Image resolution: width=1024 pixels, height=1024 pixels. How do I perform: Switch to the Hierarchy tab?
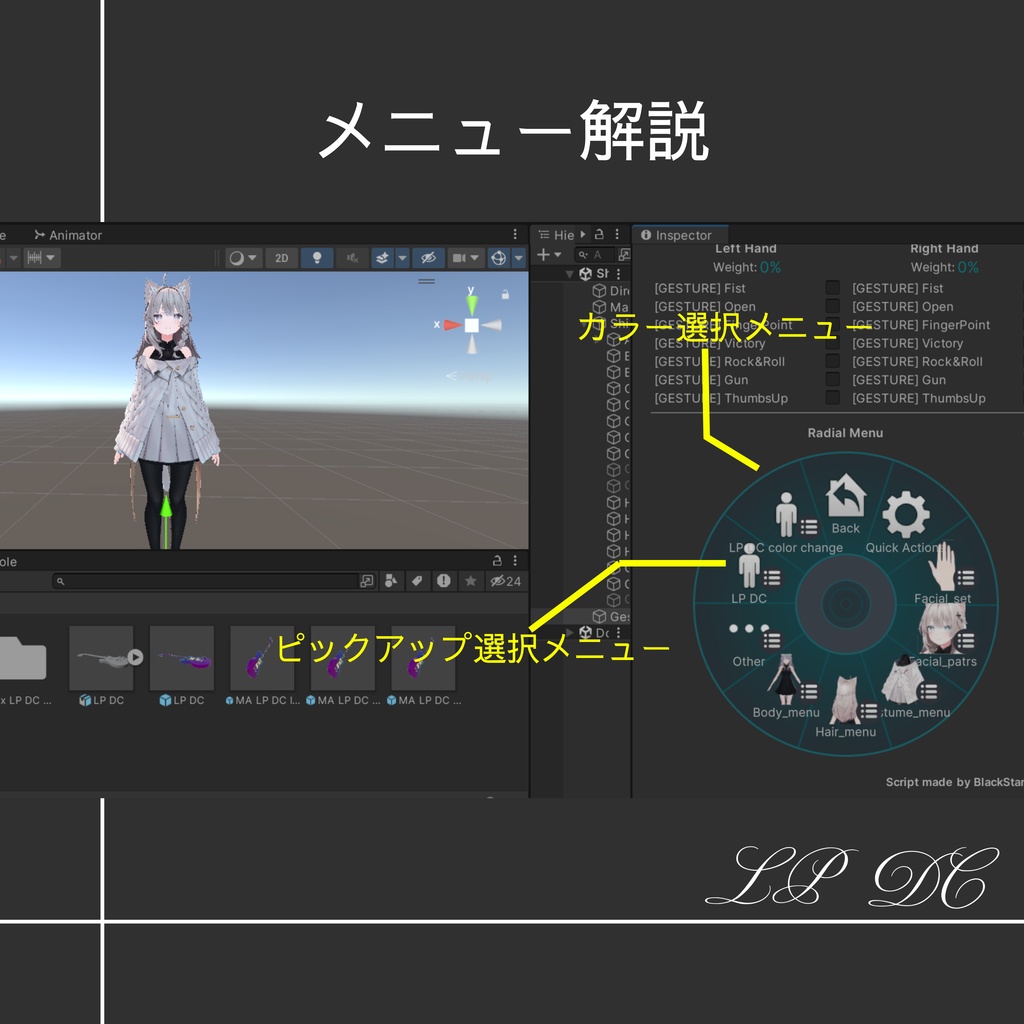click(556, 235)
